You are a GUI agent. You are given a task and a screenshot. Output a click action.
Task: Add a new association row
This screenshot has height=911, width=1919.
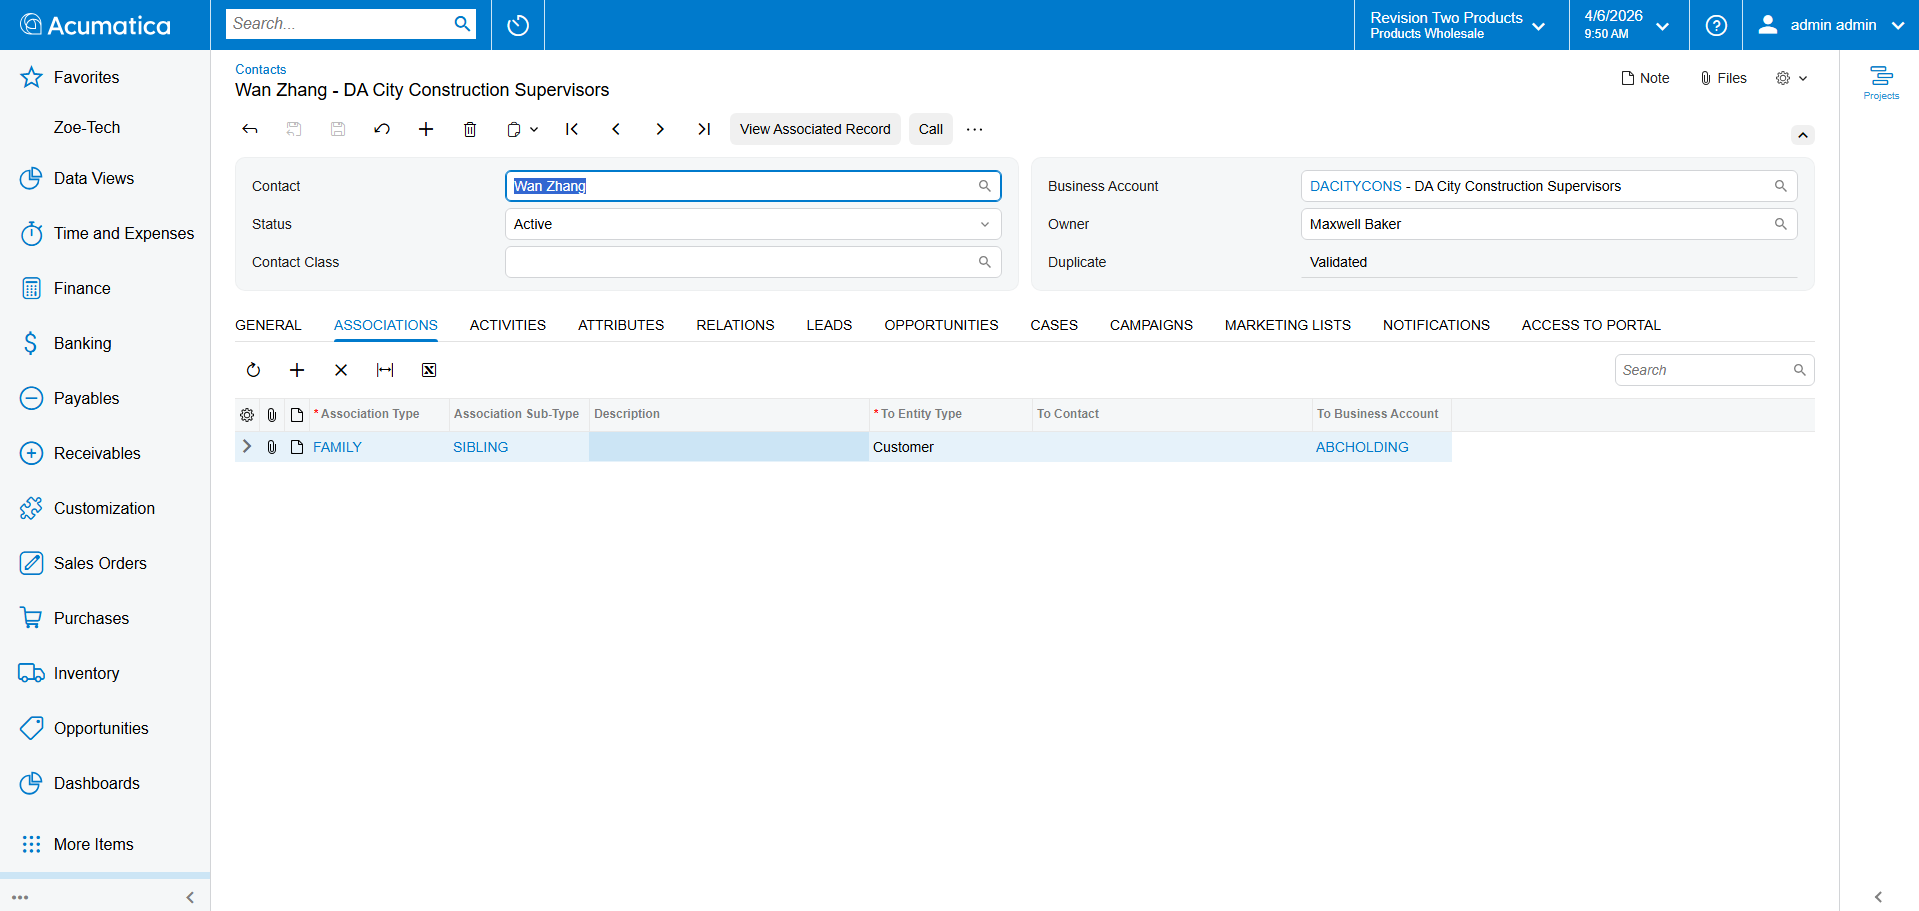(297, 370)
